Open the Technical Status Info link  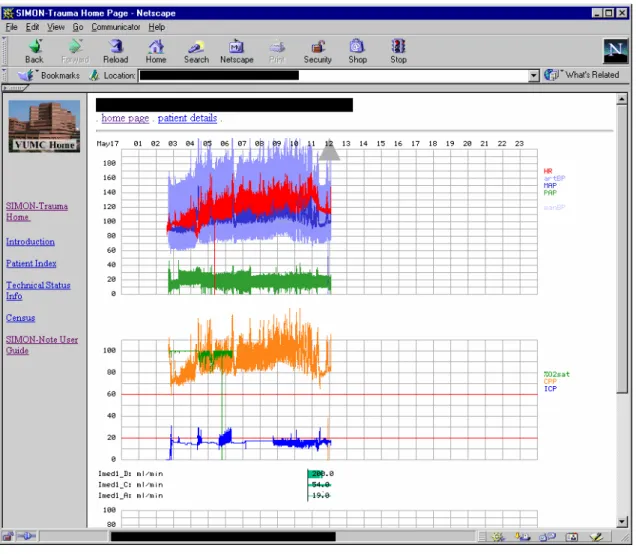[38, 290]
